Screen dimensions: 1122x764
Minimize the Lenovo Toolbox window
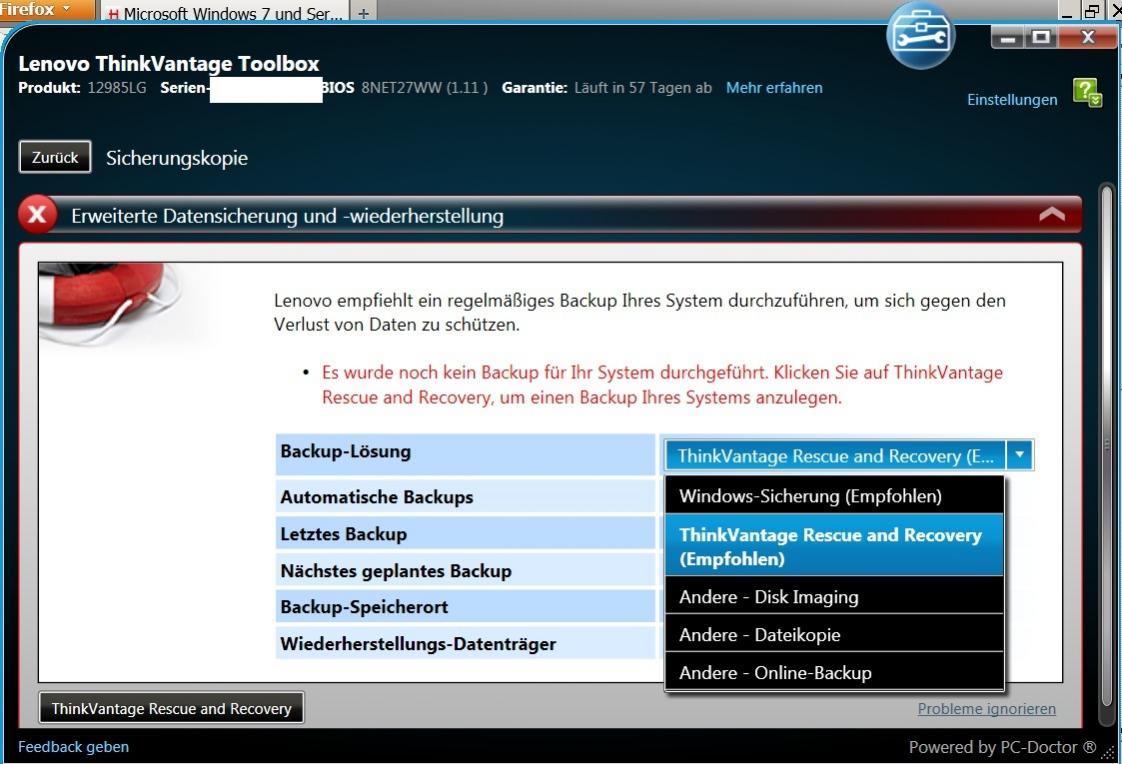point(1008,37)
